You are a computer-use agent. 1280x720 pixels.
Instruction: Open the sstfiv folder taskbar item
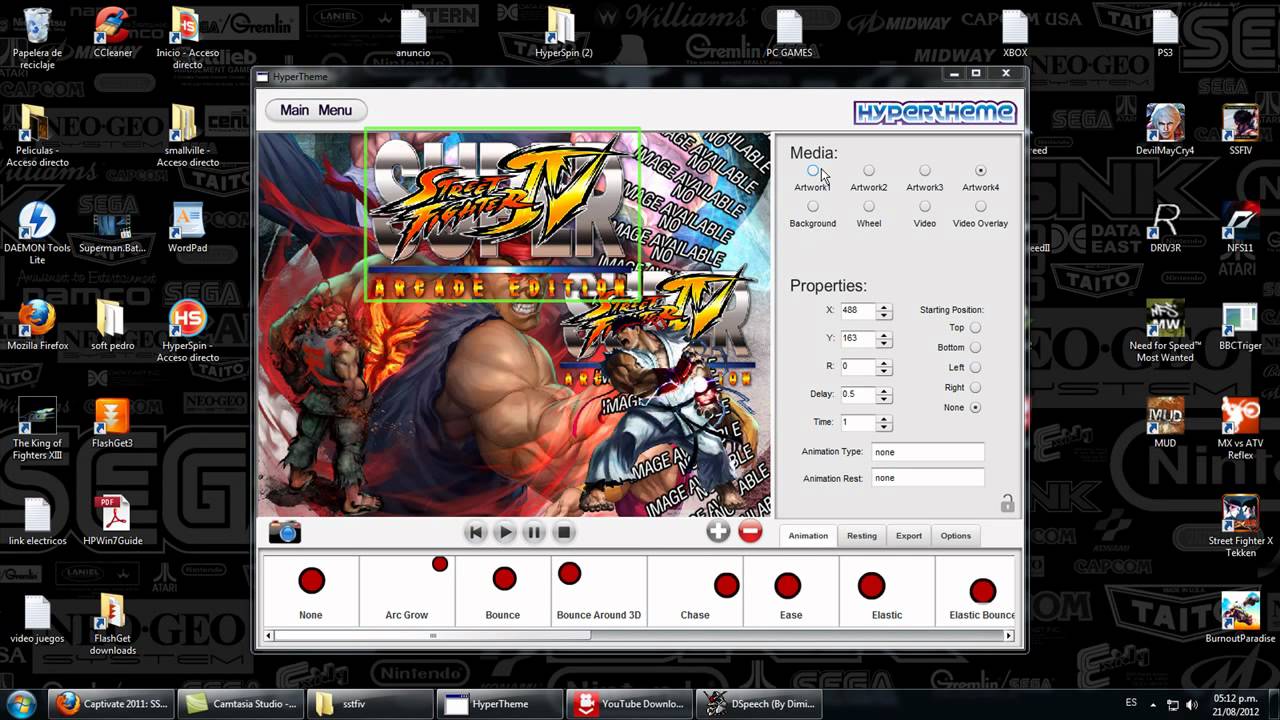coord(371,704)
